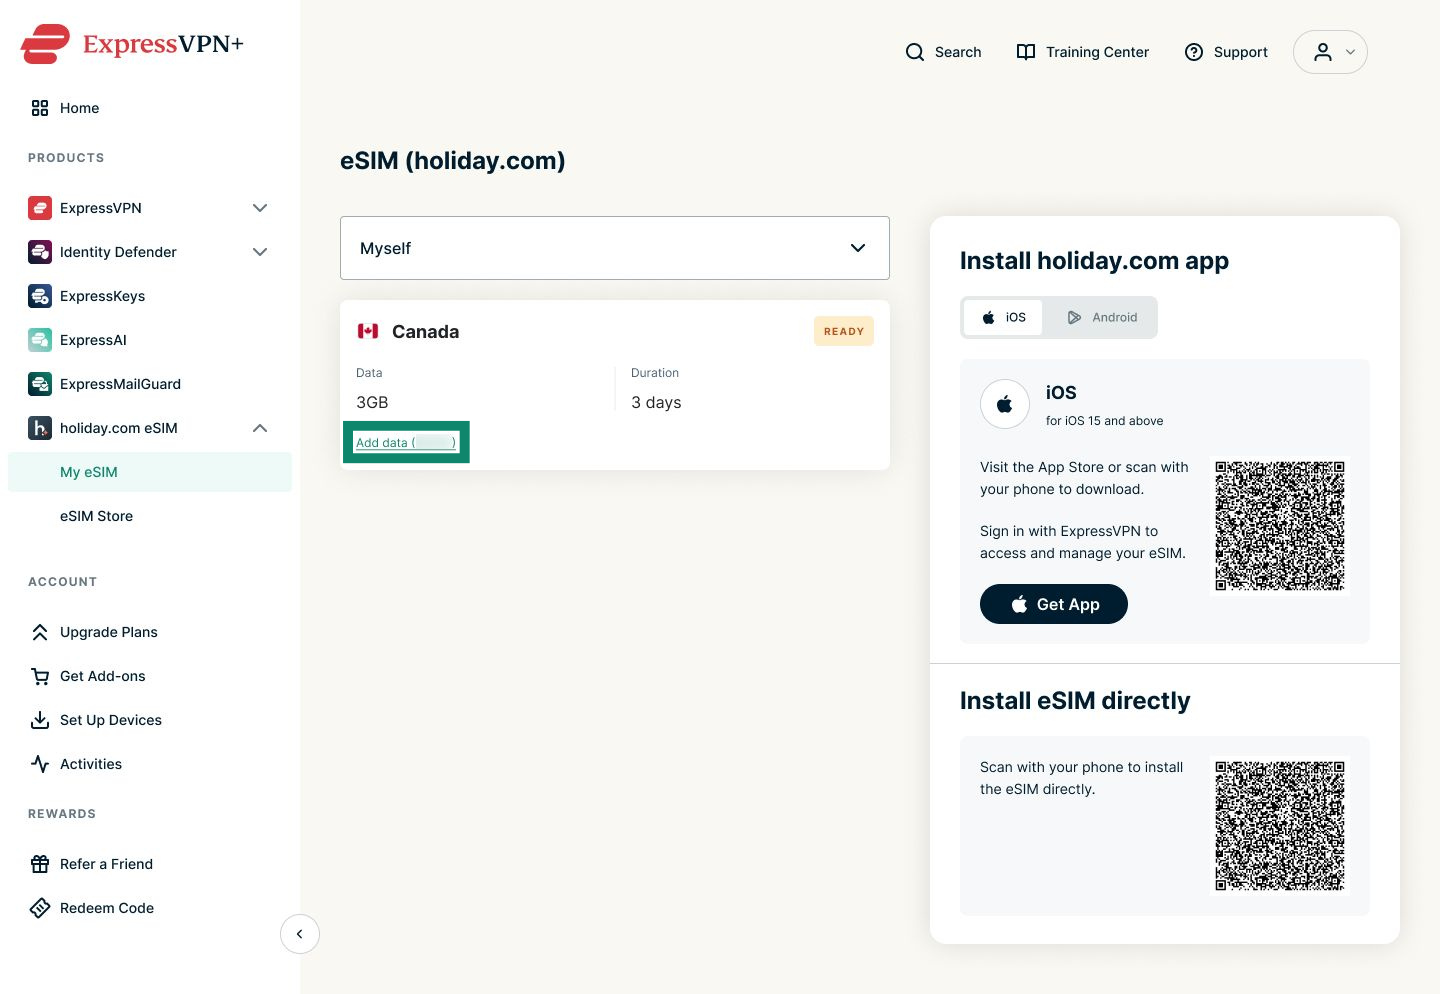Click the Refer a Friend gift icon
Viewport: 1440px width, 994px height.
point(40,864)
